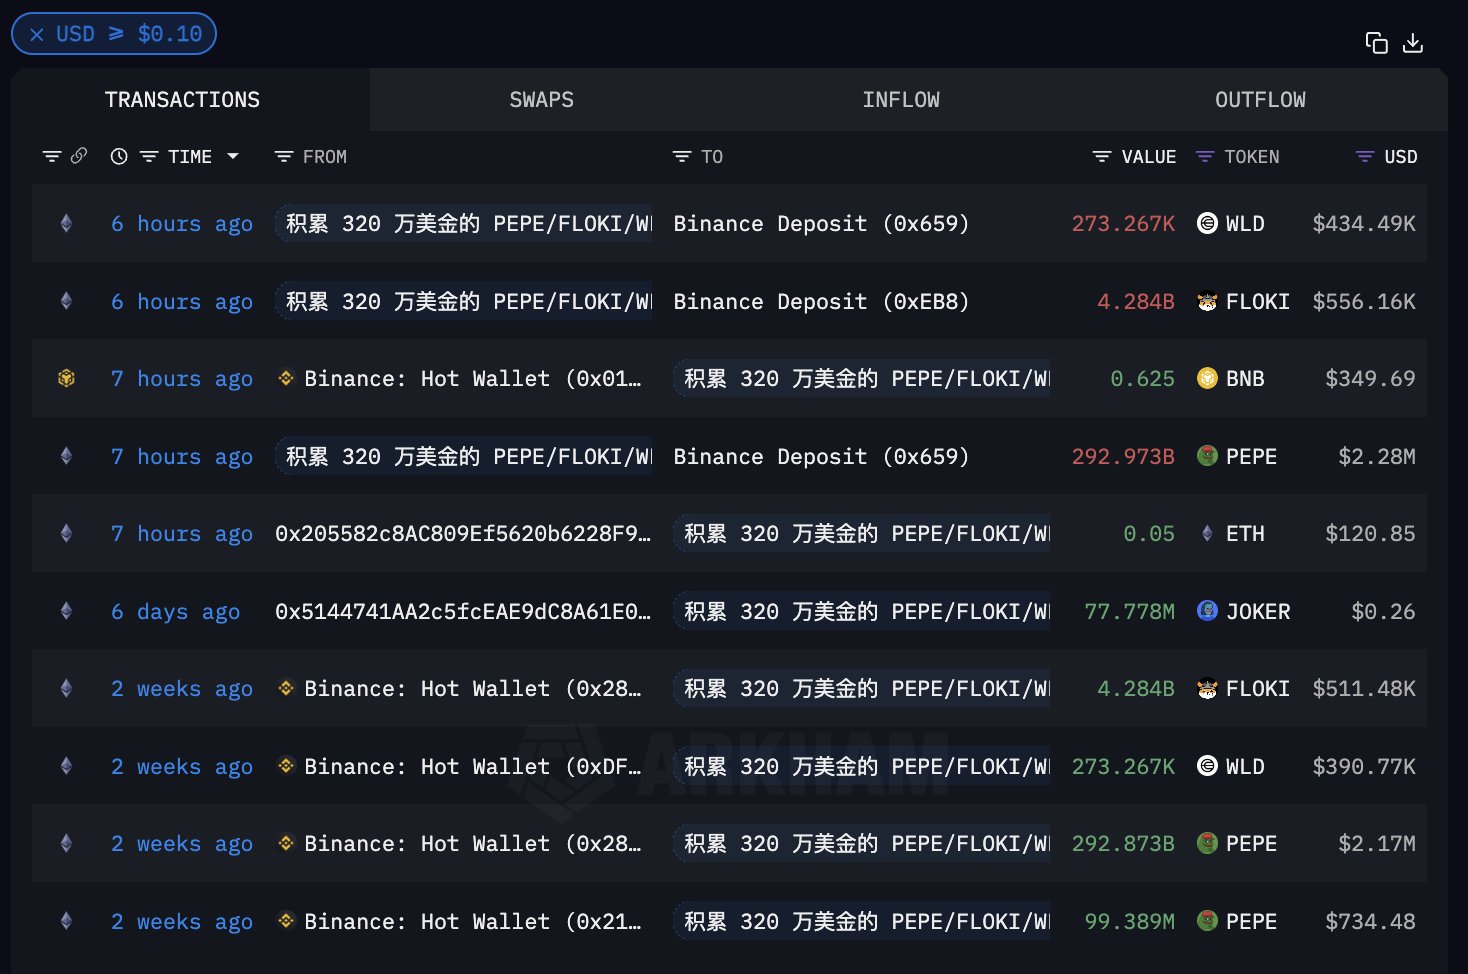Click the PEPE token icon in the $734.48 row

1207,921
